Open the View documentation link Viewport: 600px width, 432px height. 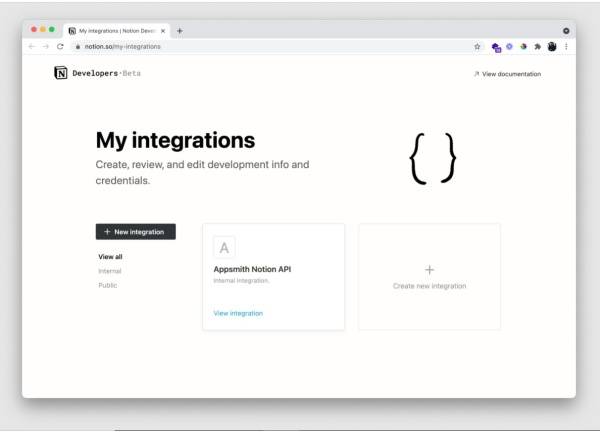point(507,74)
